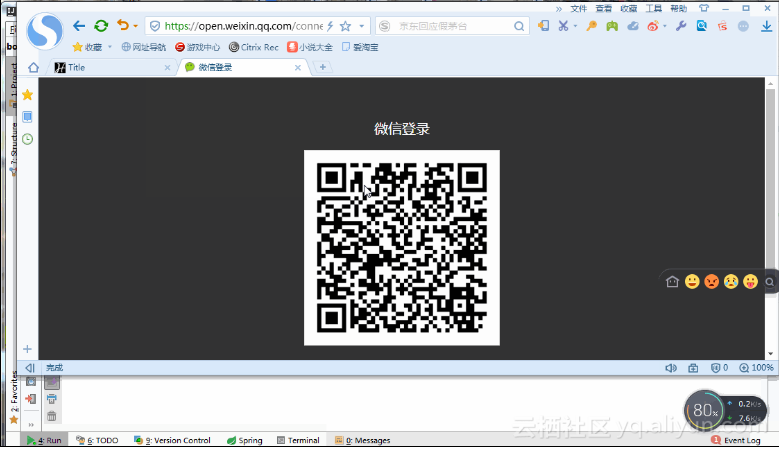This screenshot has height=450, width=779.
Task: Click the ad-block shield counter
Action: [719, 368]
